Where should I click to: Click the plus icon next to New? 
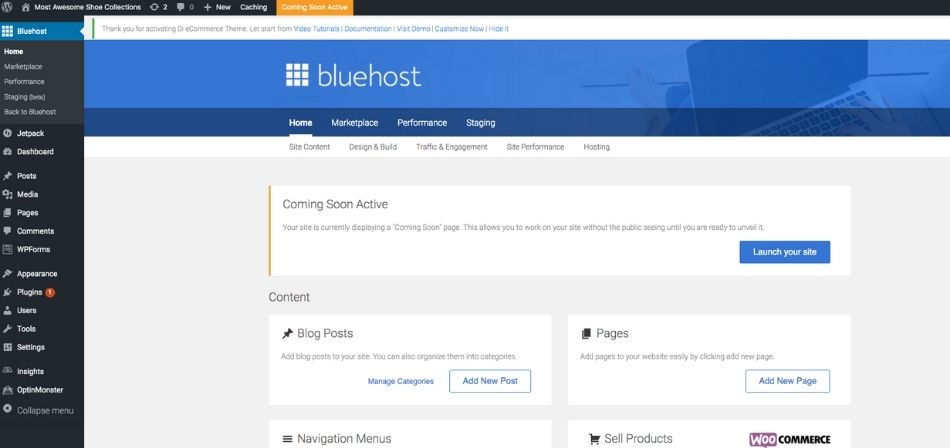[x=207, y=7]
